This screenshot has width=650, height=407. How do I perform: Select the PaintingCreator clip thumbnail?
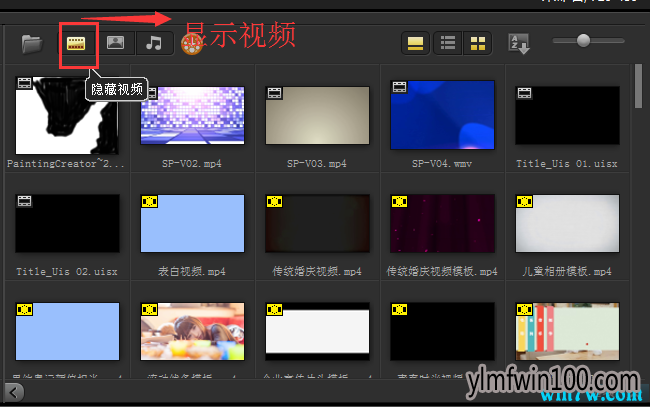click(x=67, y=115)
